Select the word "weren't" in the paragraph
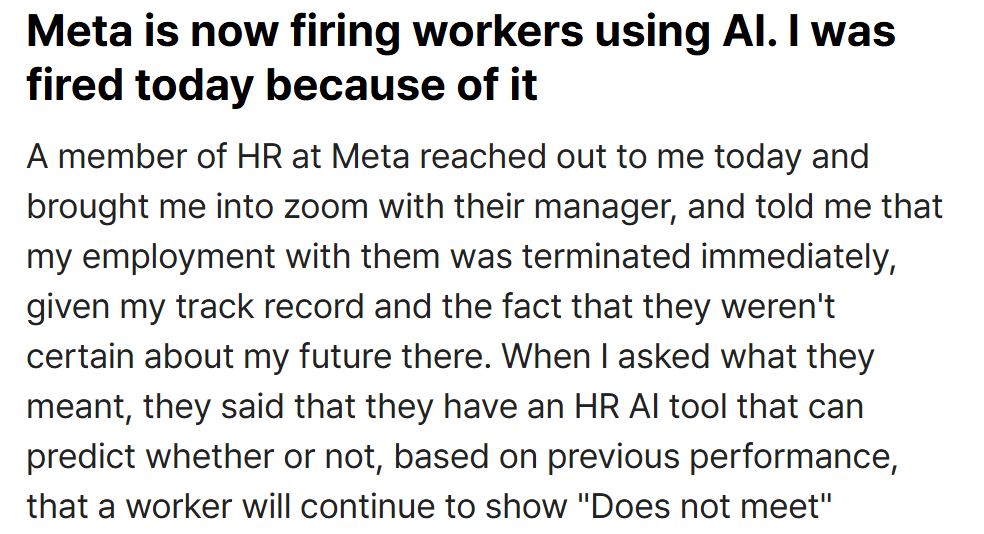Screen dimensions: 984x534 pyautogui.click(x=778, y=307)
